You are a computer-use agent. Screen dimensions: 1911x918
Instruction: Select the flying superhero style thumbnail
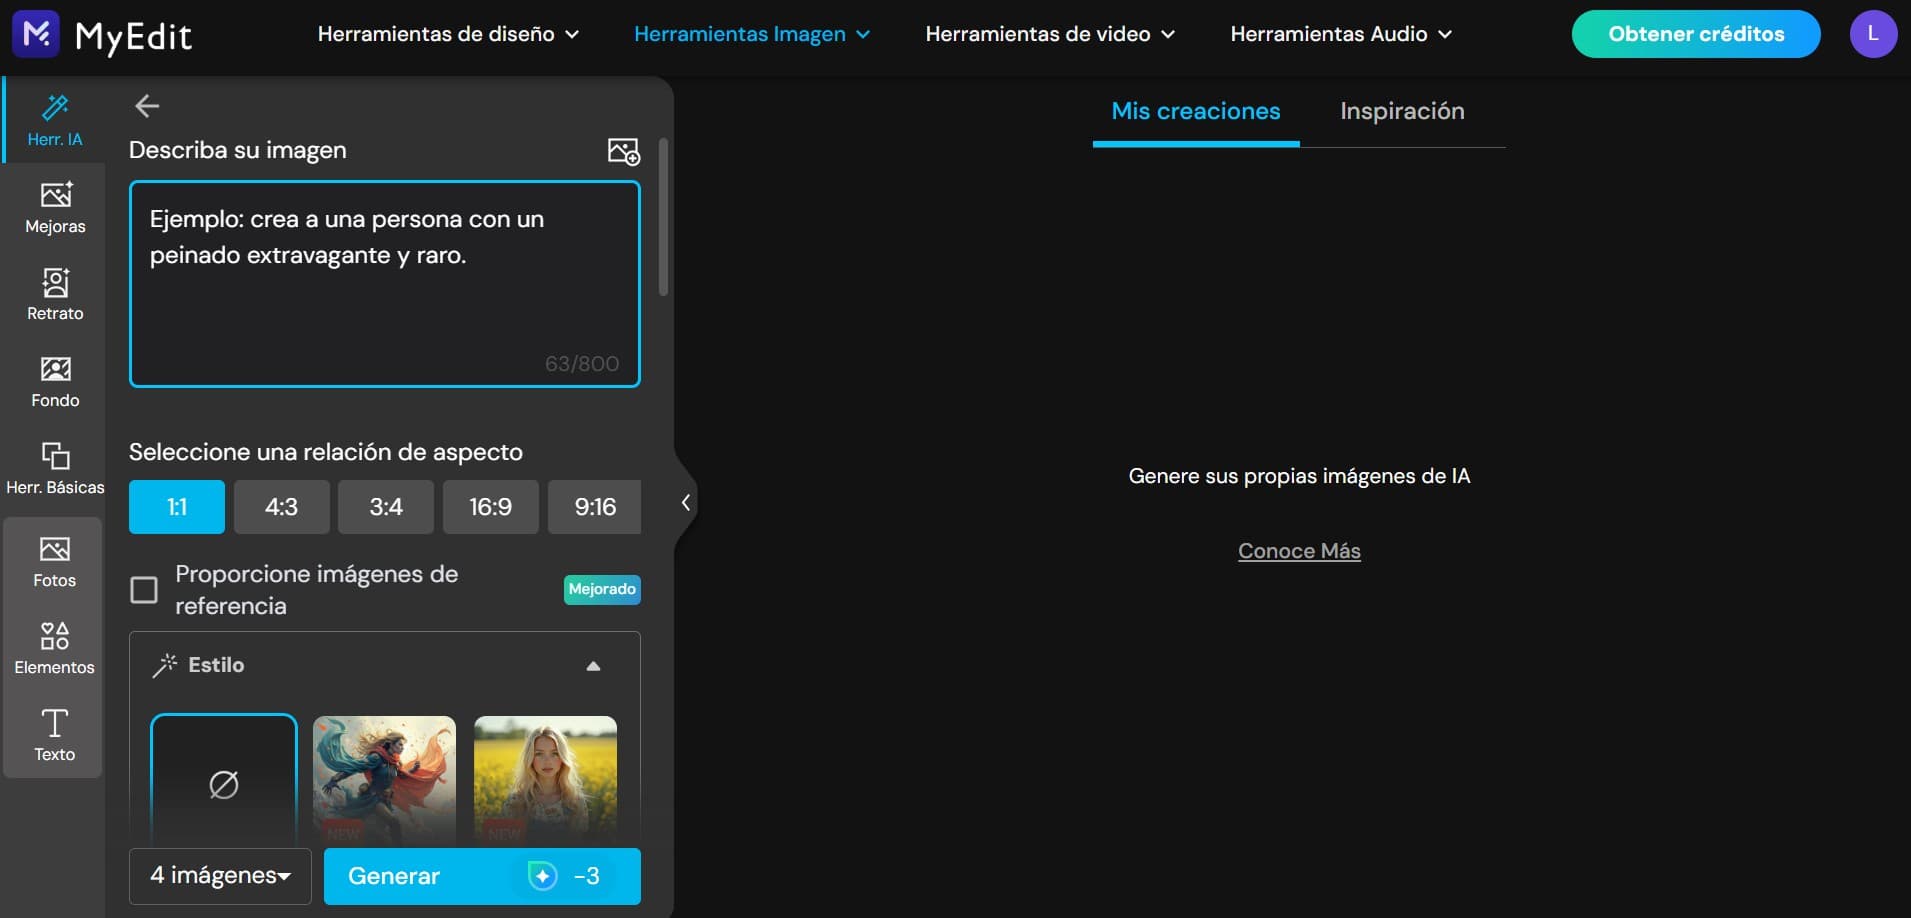pyautogui.click(x=384, y=780)
